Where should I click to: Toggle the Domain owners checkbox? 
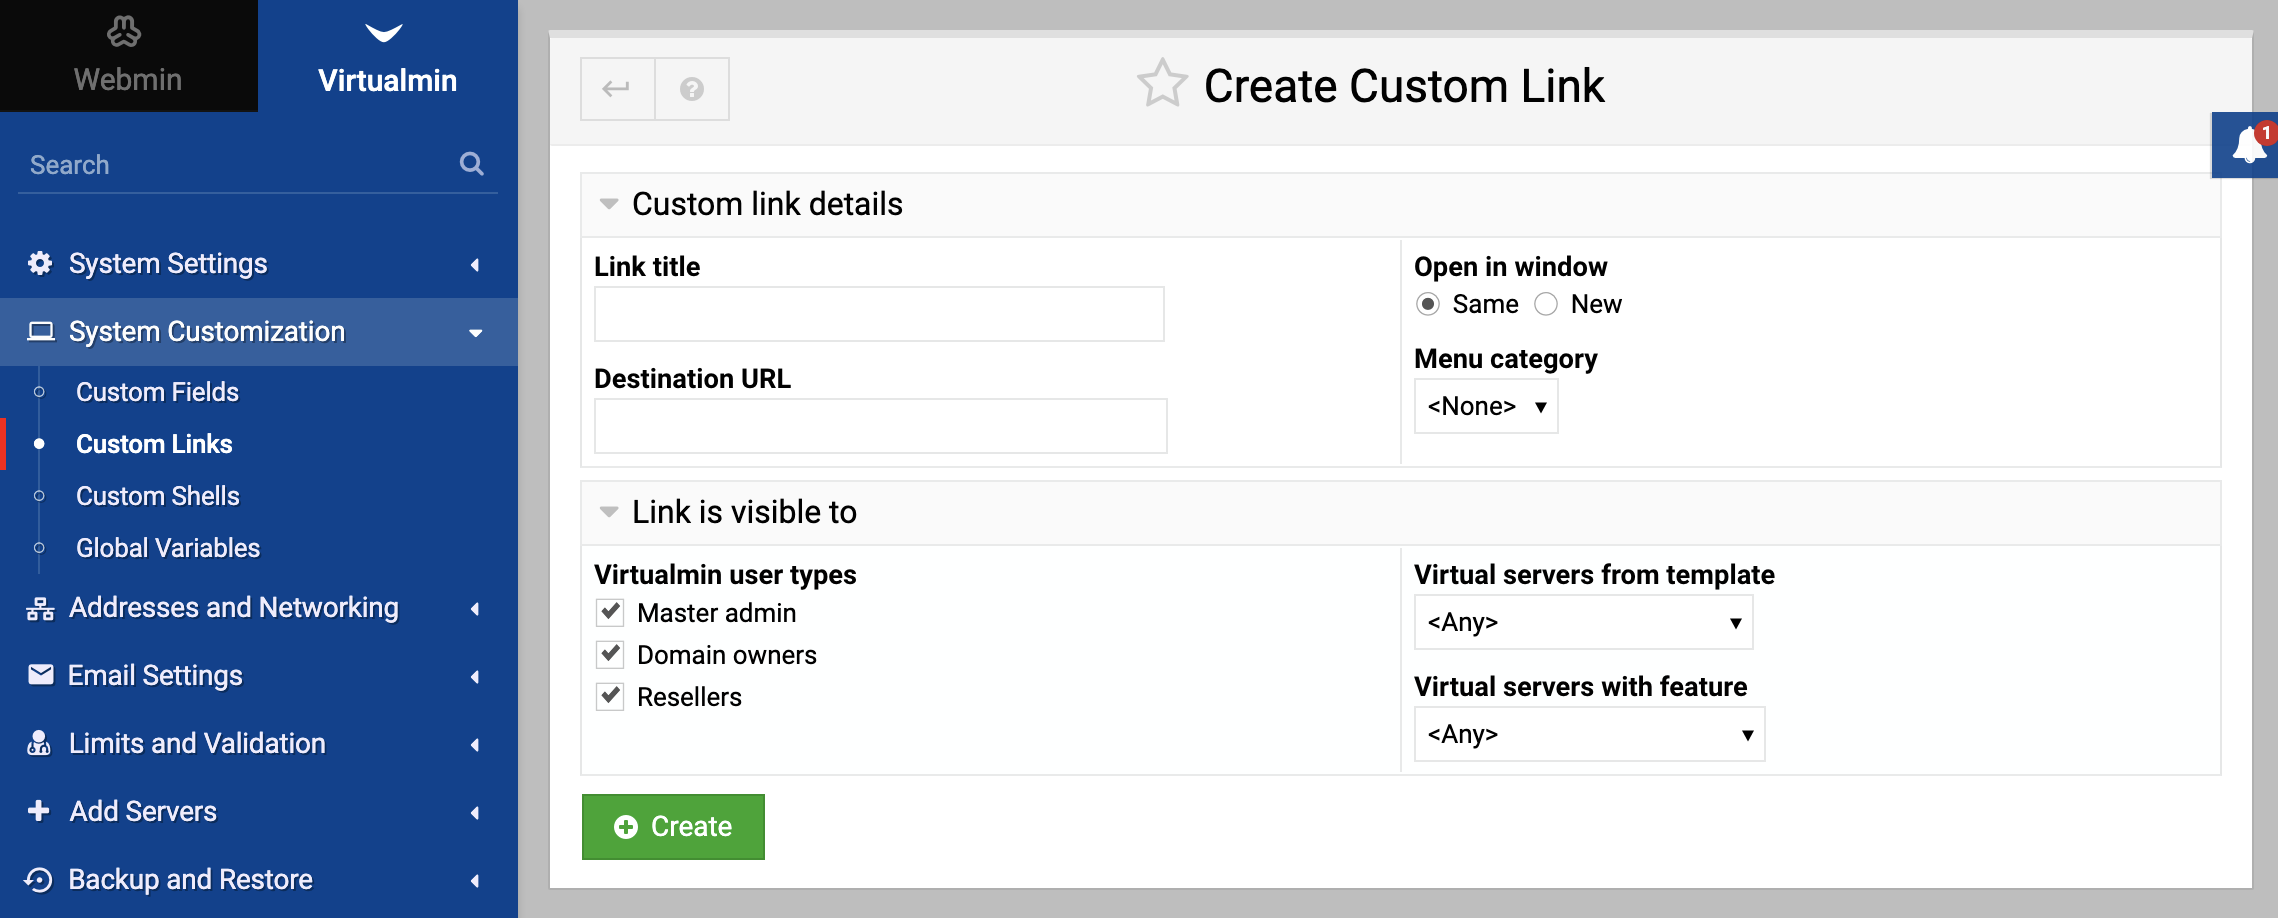[610, 654]
